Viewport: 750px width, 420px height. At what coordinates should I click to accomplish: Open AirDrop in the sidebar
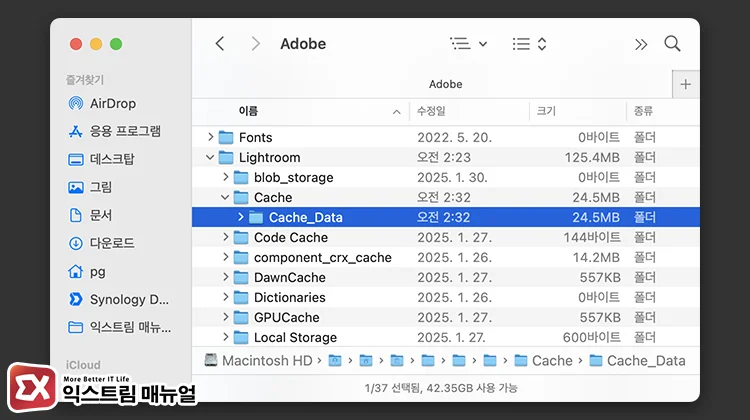pos(102,103)
